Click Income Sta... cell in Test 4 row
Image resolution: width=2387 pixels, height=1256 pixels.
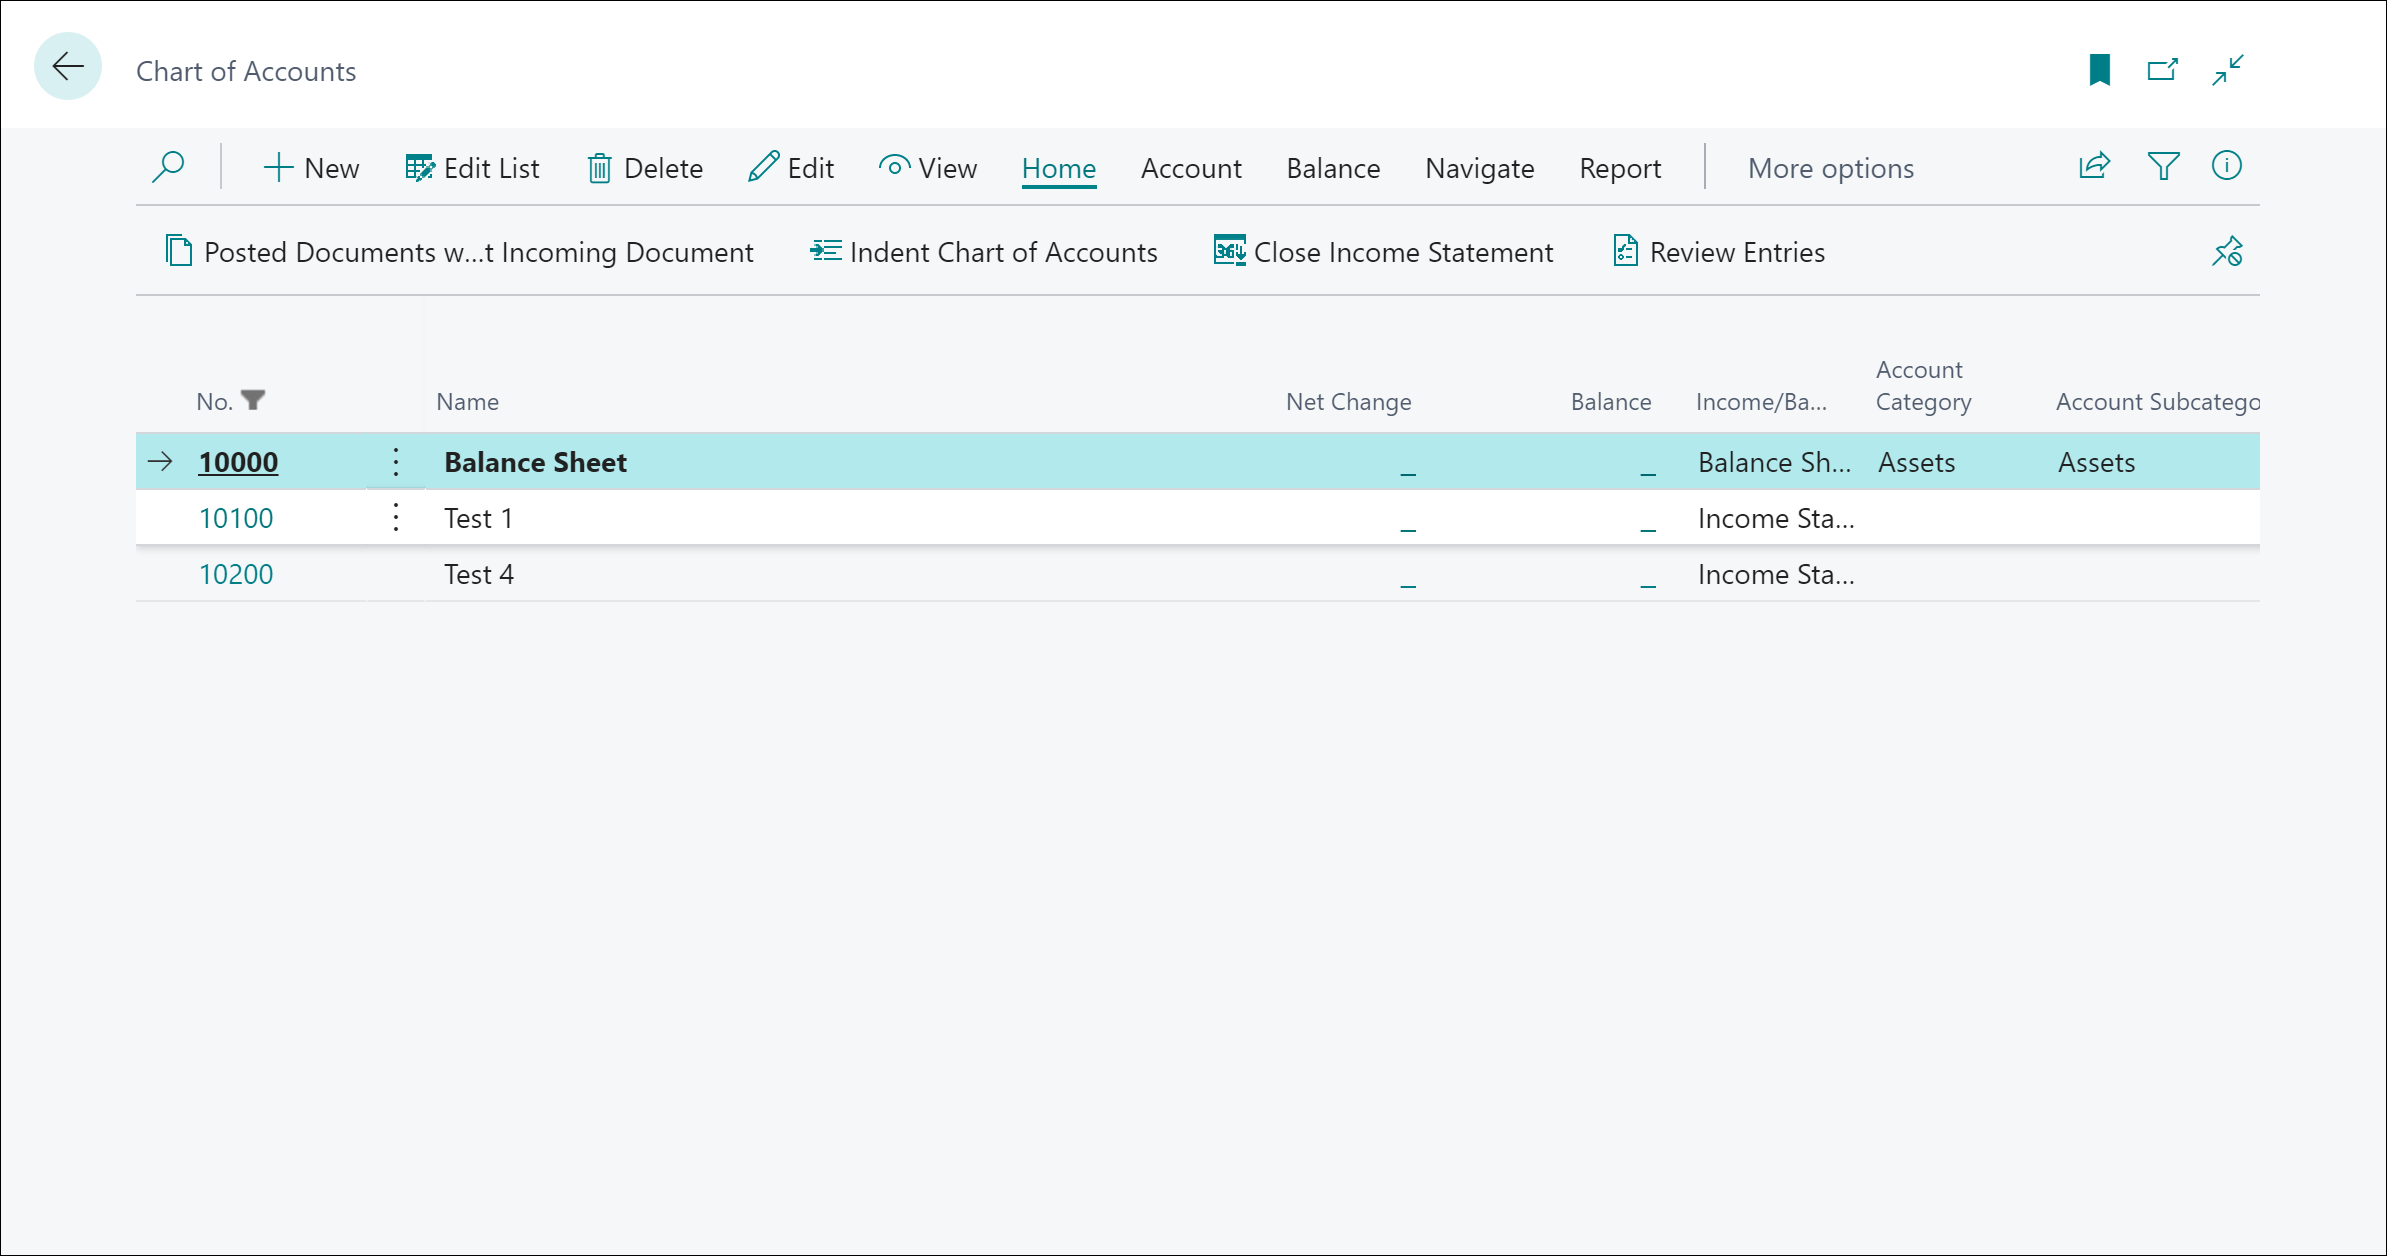coord(1776,574)
